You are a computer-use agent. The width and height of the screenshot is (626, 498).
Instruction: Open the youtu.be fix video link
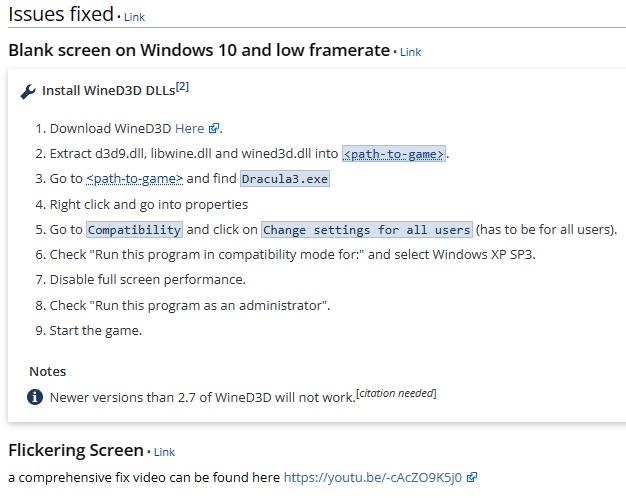pyautogui.click(x=373, y=477)
